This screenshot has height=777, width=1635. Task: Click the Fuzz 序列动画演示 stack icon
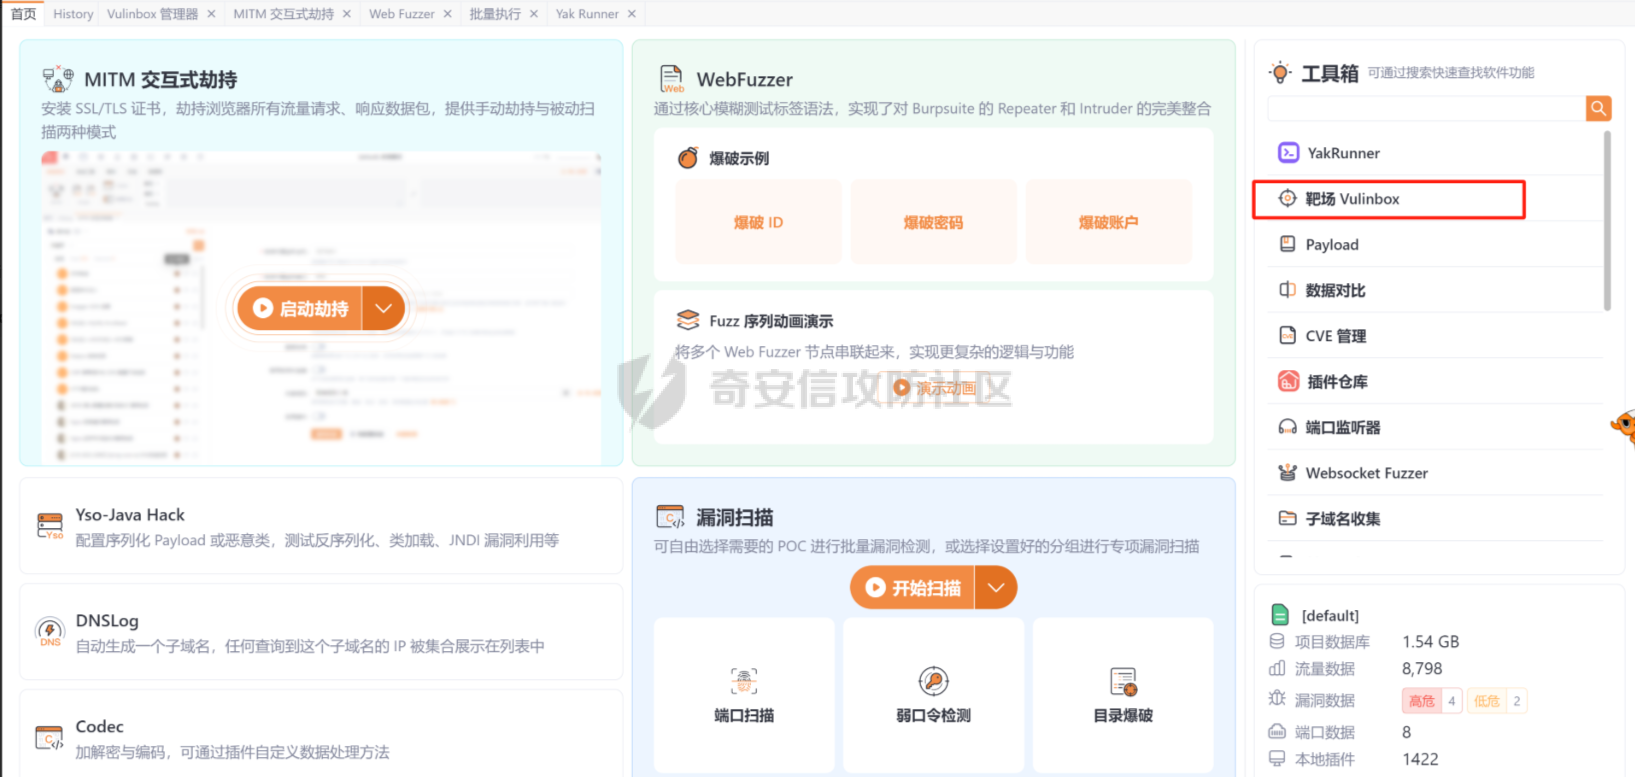(688, 320)
